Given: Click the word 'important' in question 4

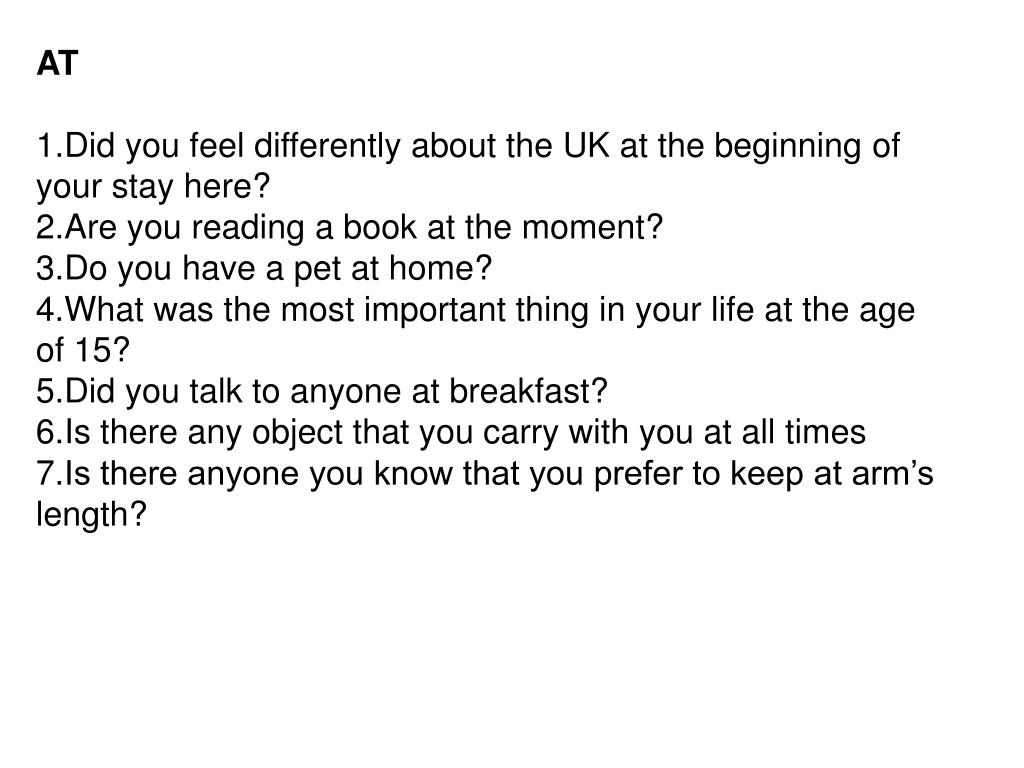Looking at the screenshot, I should click(436, 310).
